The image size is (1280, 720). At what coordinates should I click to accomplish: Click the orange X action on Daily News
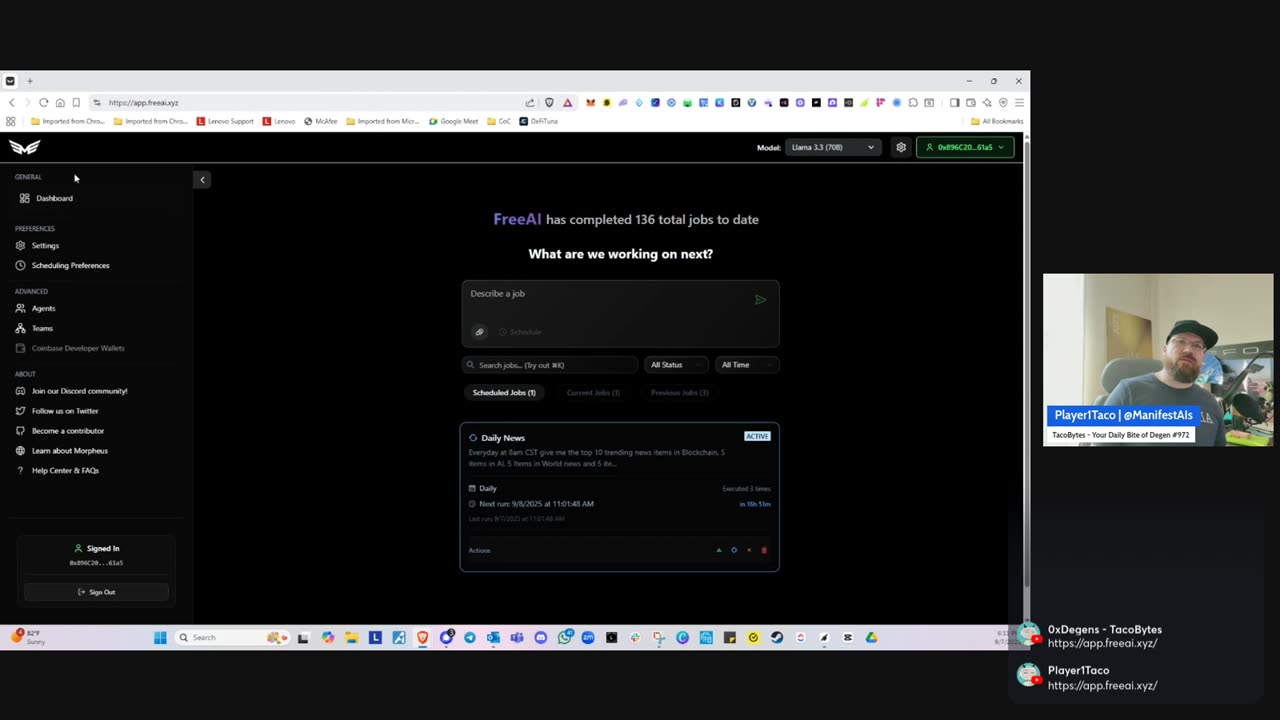749,550
